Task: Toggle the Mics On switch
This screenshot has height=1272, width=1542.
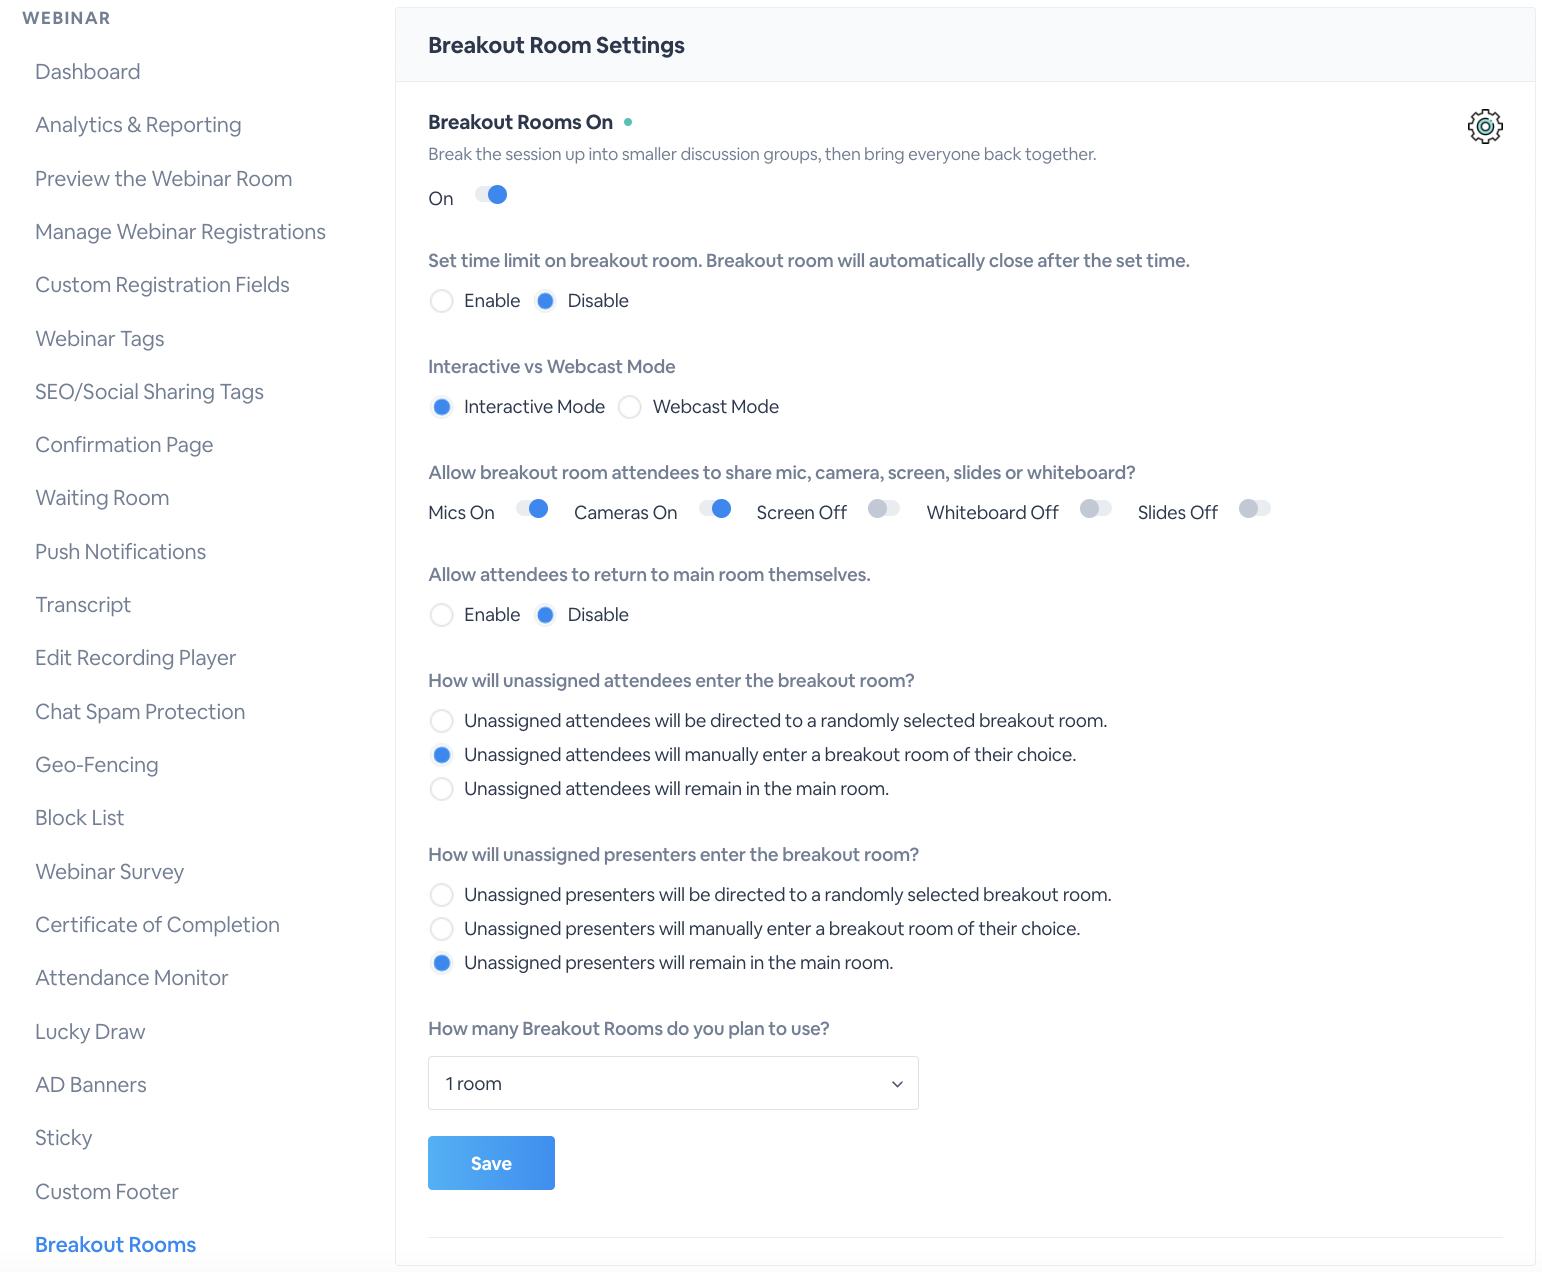Action: click(x=532, y=509)
